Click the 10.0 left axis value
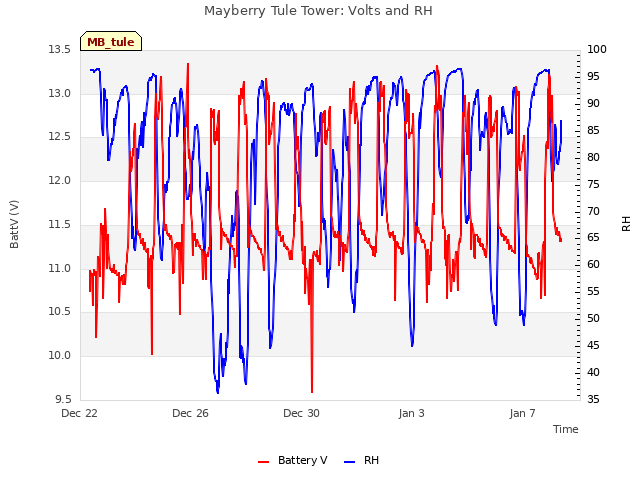640x480 pixels. [x=60, y=356]
